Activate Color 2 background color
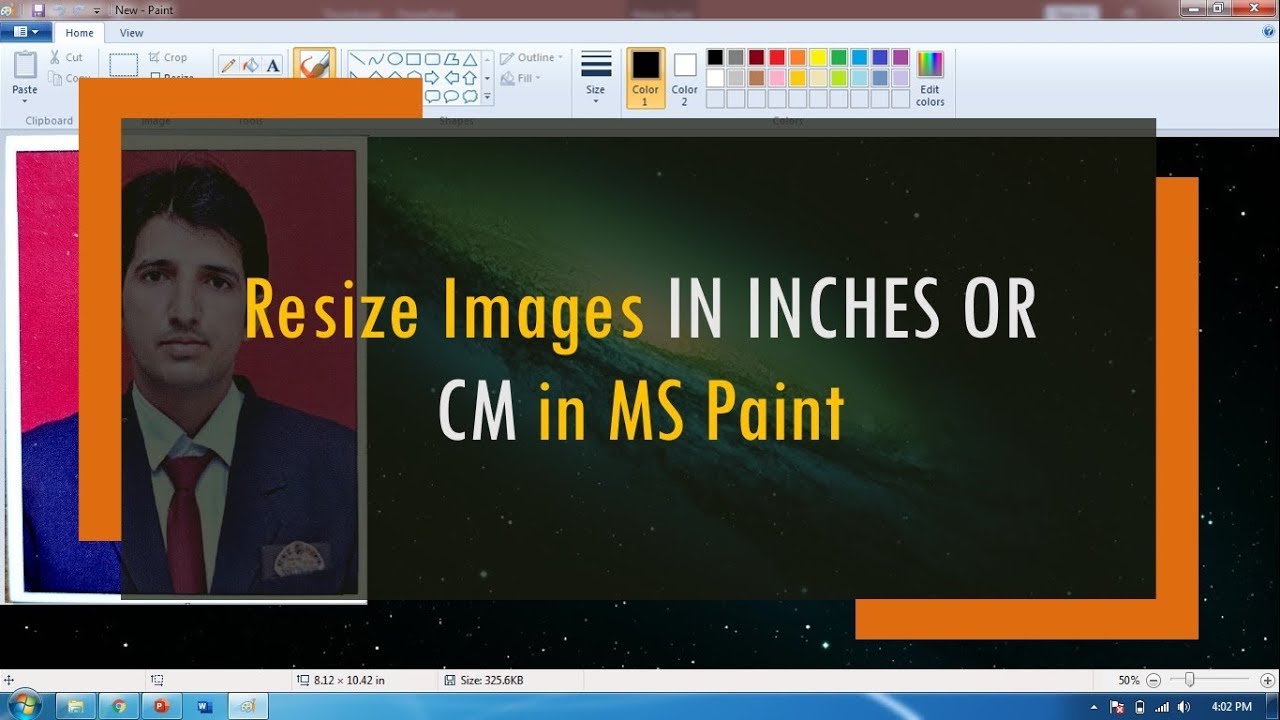Viewport: 1280px width, 720px height. pos(685,78)
